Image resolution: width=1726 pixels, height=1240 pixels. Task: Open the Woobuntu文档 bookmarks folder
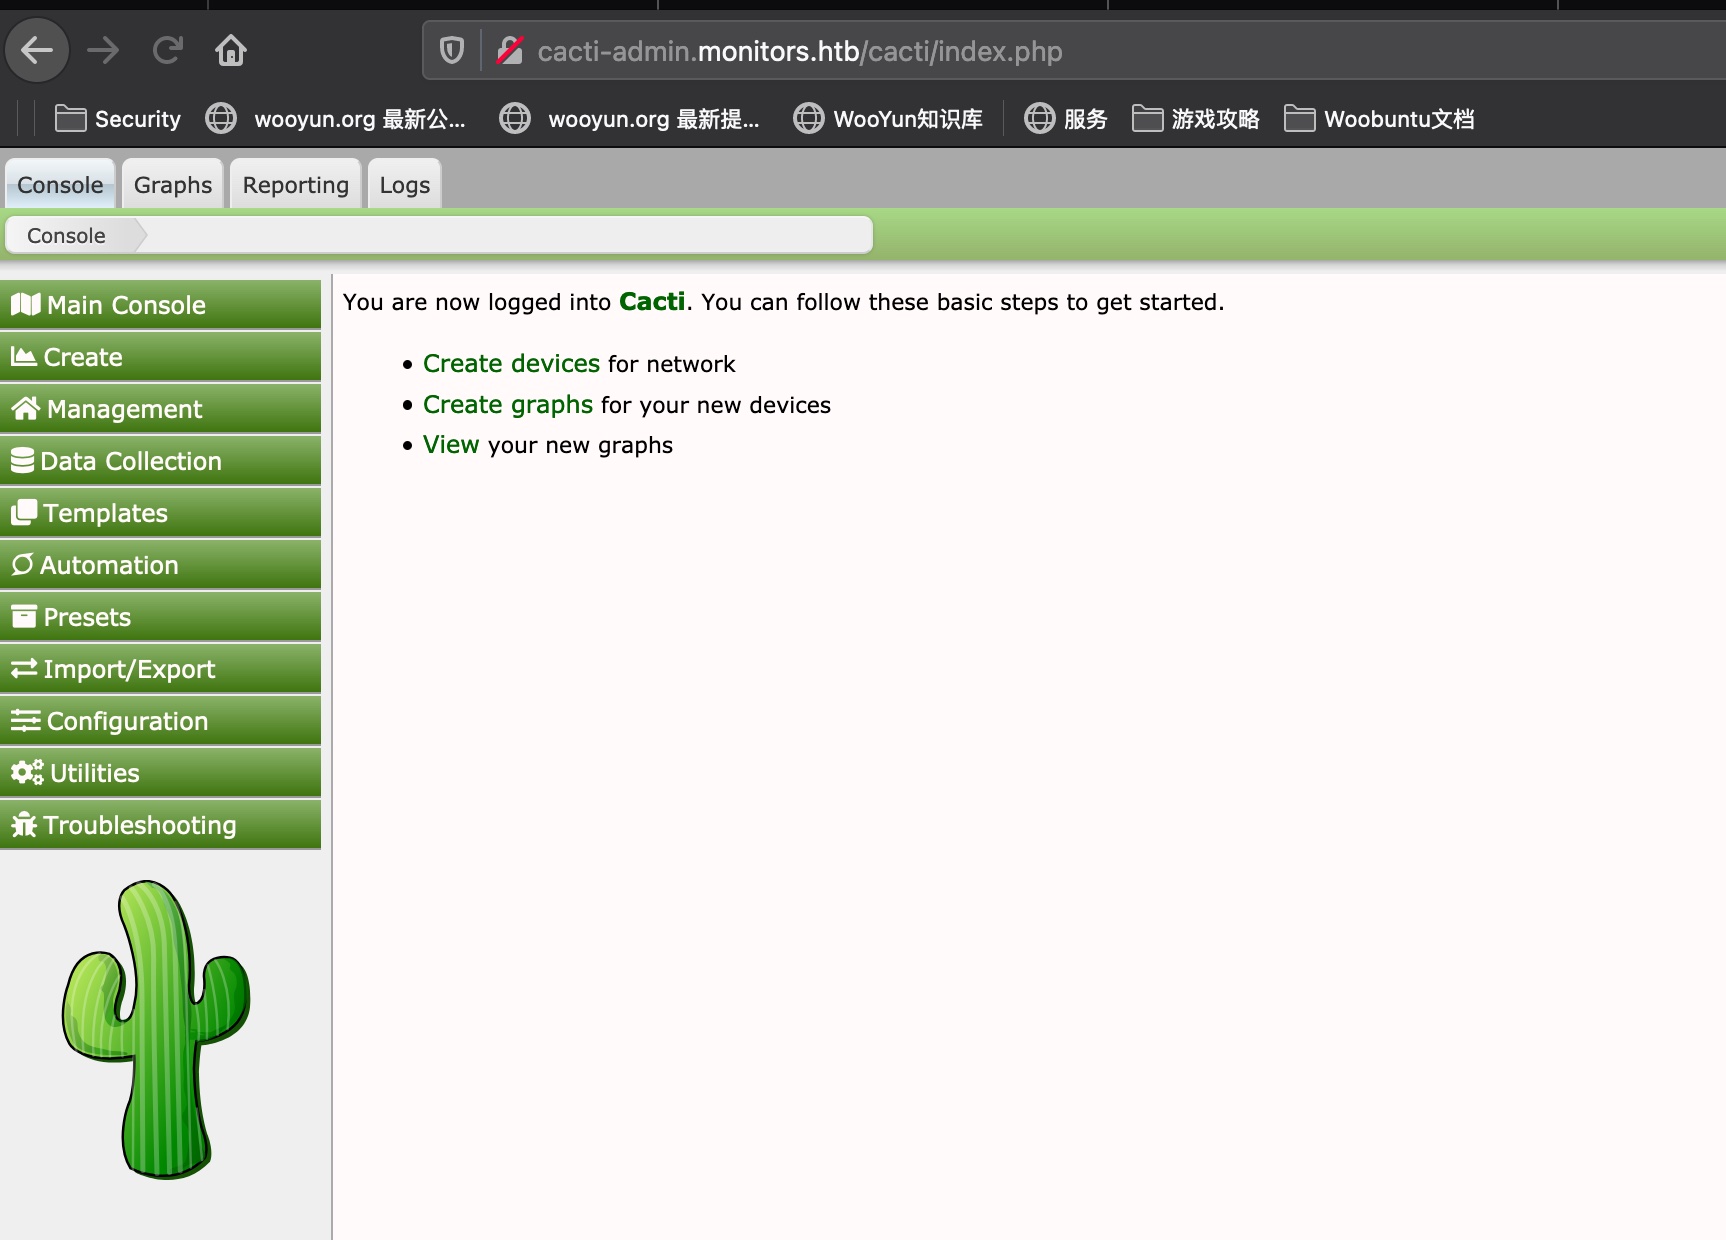click(1380, 119)
